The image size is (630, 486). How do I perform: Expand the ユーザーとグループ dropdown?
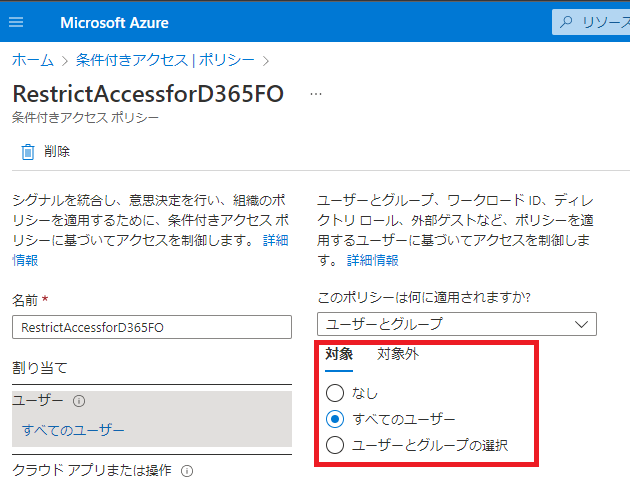tap(457, 324)
